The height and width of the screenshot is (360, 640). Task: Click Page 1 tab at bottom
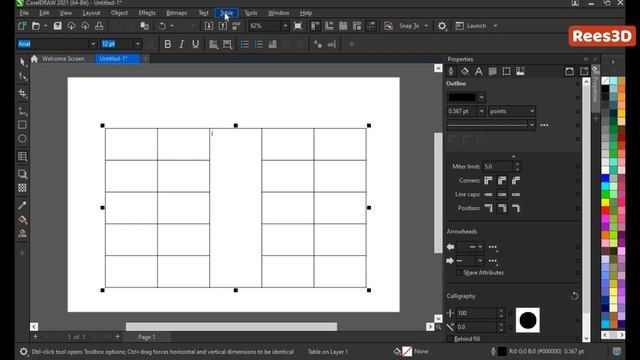(147, 337)
